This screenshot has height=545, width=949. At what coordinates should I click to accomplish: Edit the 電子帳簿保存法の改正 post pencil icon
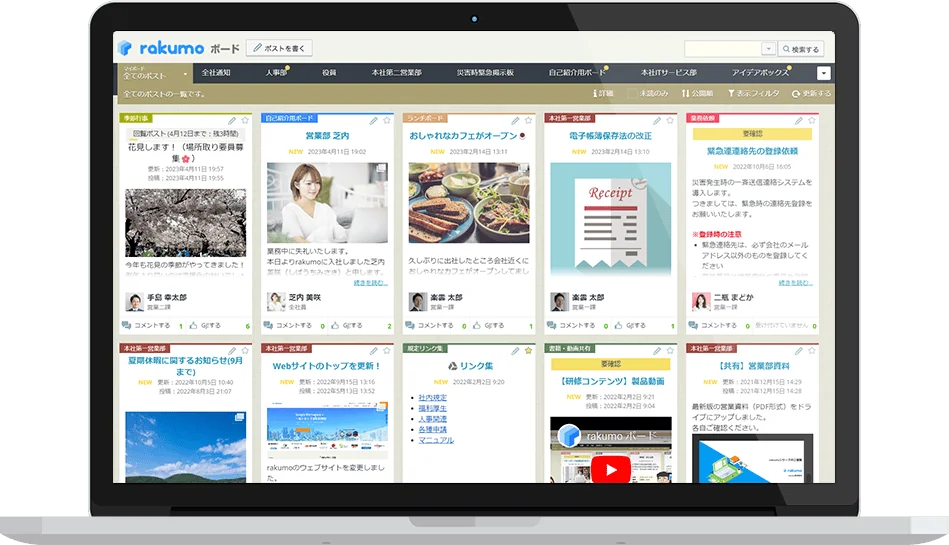point(657,121)
